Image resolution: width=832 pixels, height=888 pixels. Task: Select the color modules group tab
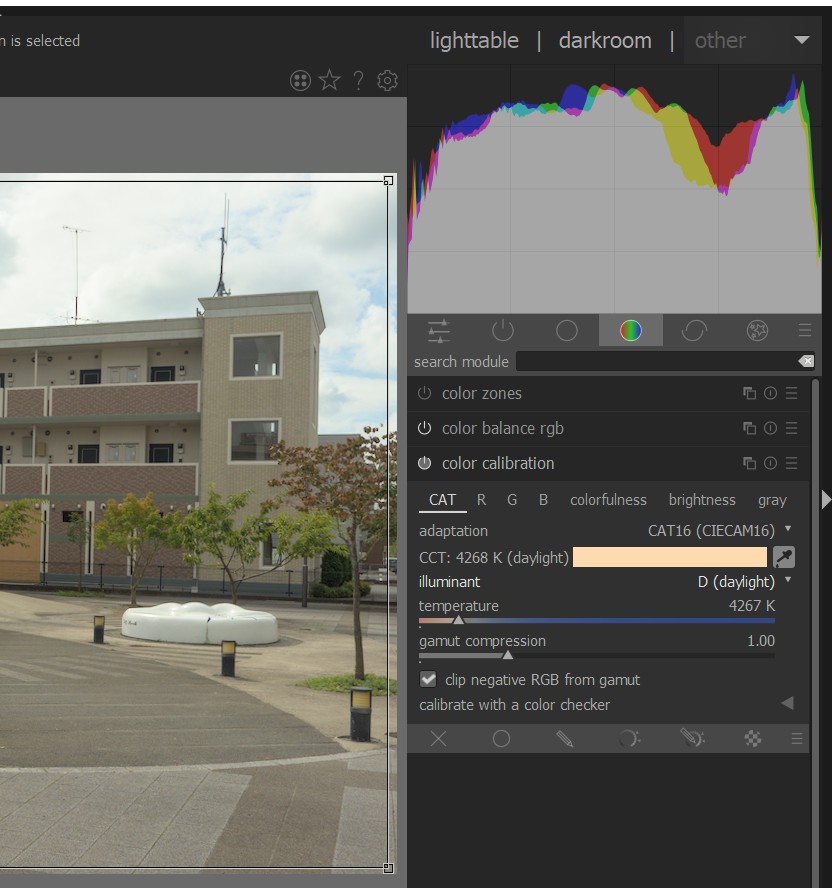pos(630,330)
